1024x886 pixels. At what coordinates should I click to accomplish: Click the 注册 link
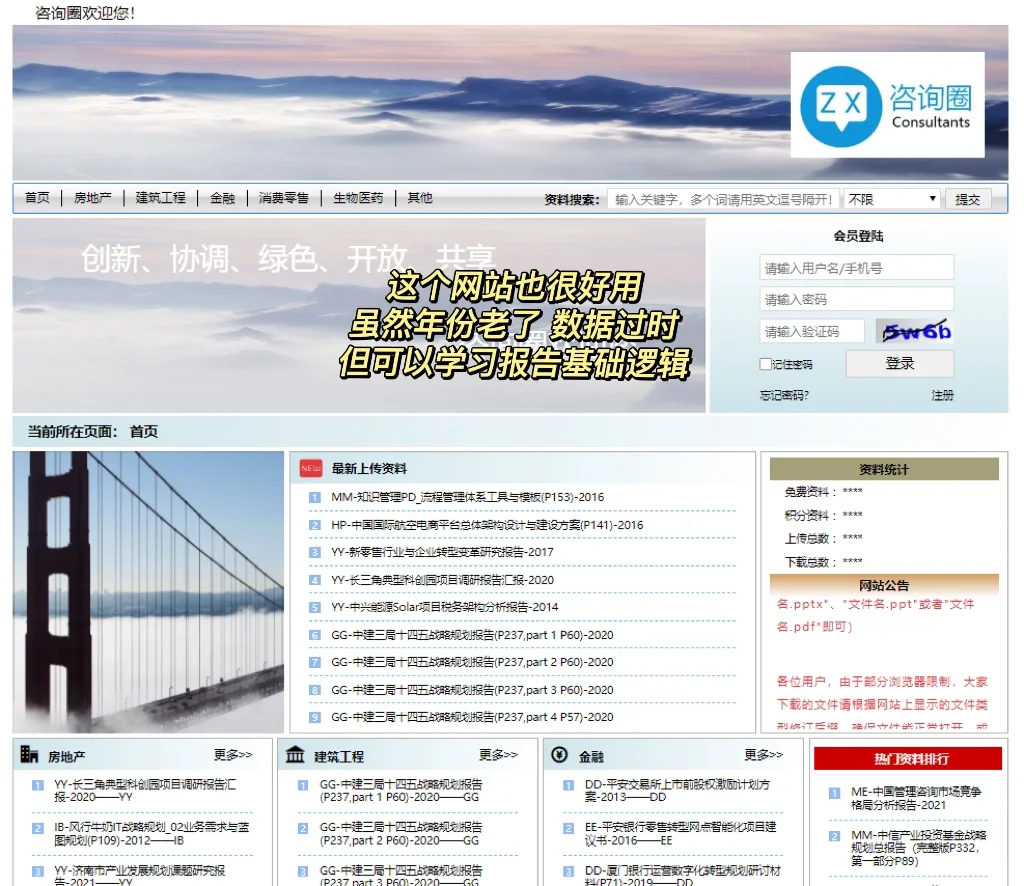tap(942, 395)
